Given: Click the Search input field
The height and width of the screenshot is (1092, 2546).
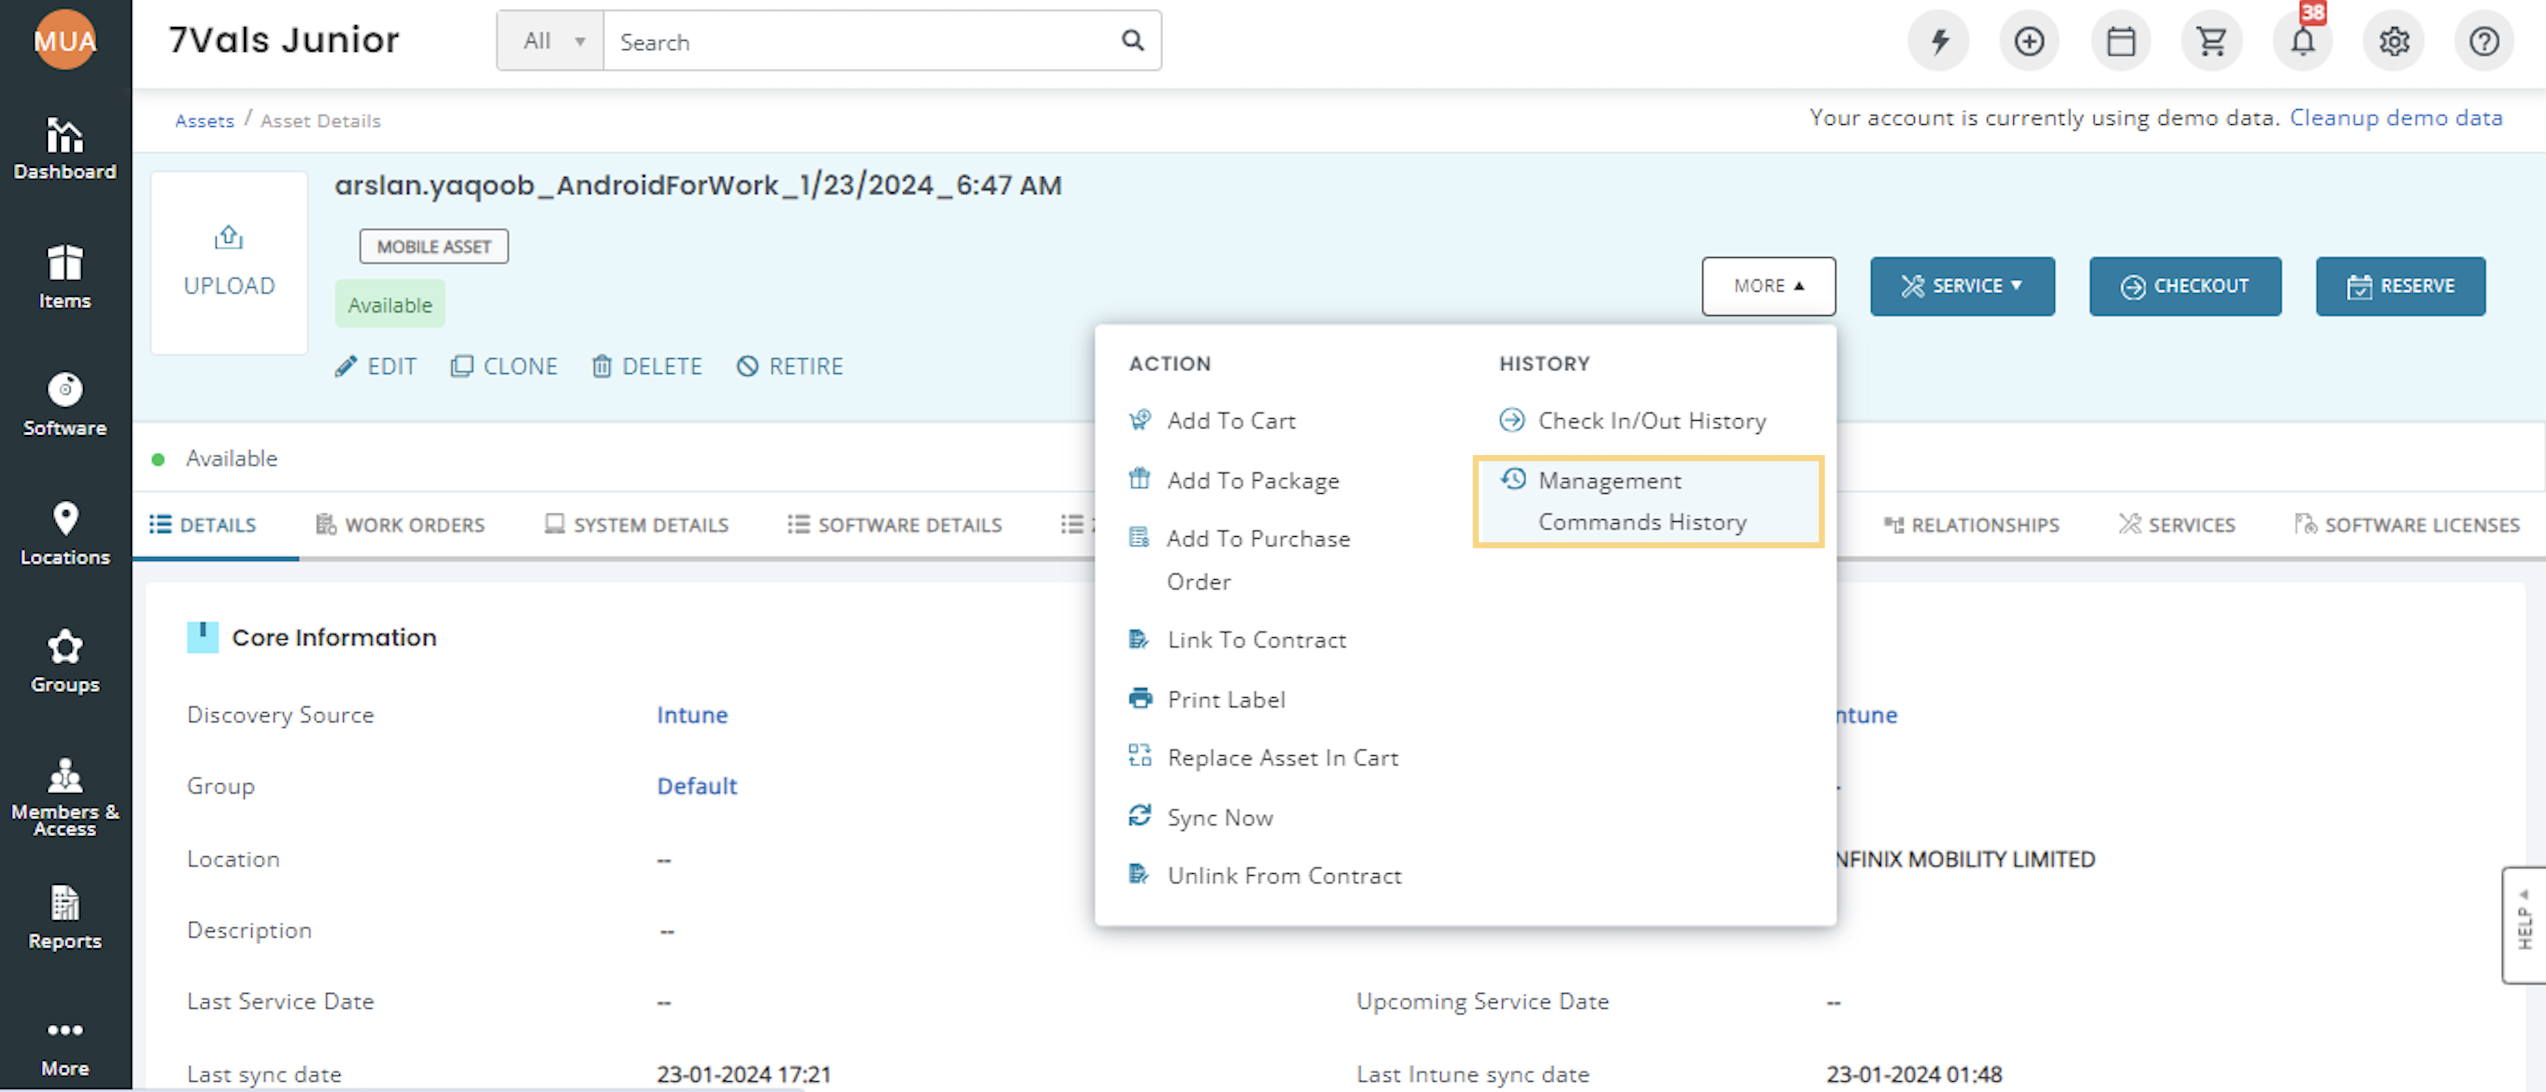Looking at the screenshot, I should 860,42.
